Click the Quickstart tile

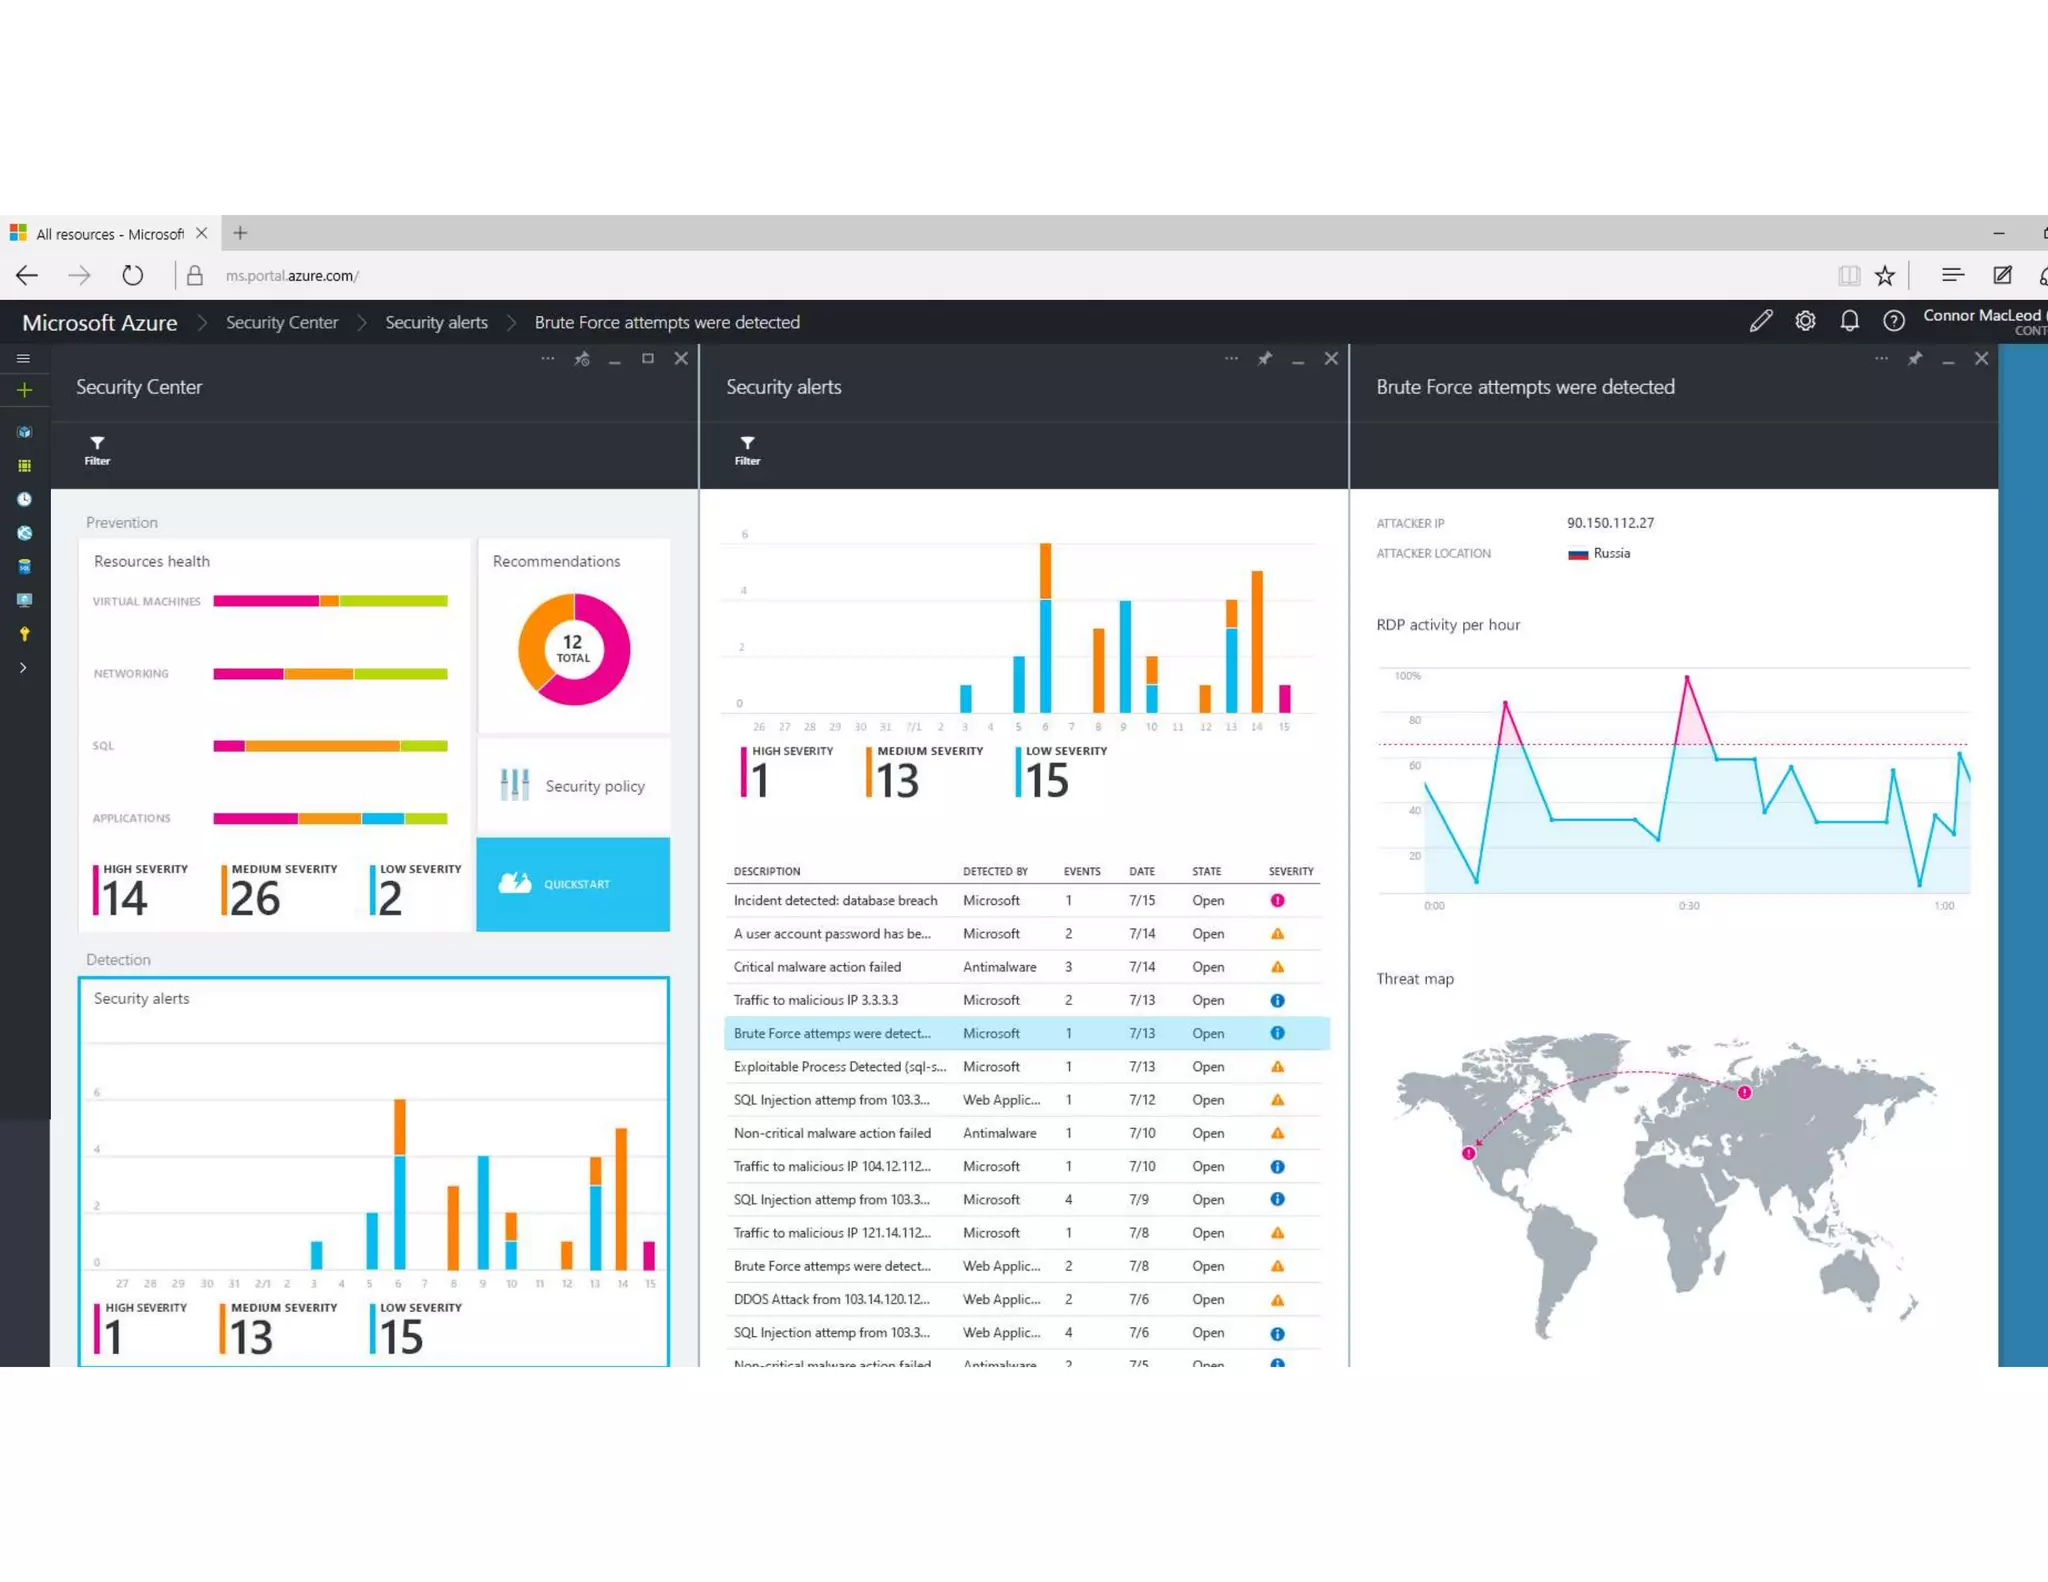[573, 884]
